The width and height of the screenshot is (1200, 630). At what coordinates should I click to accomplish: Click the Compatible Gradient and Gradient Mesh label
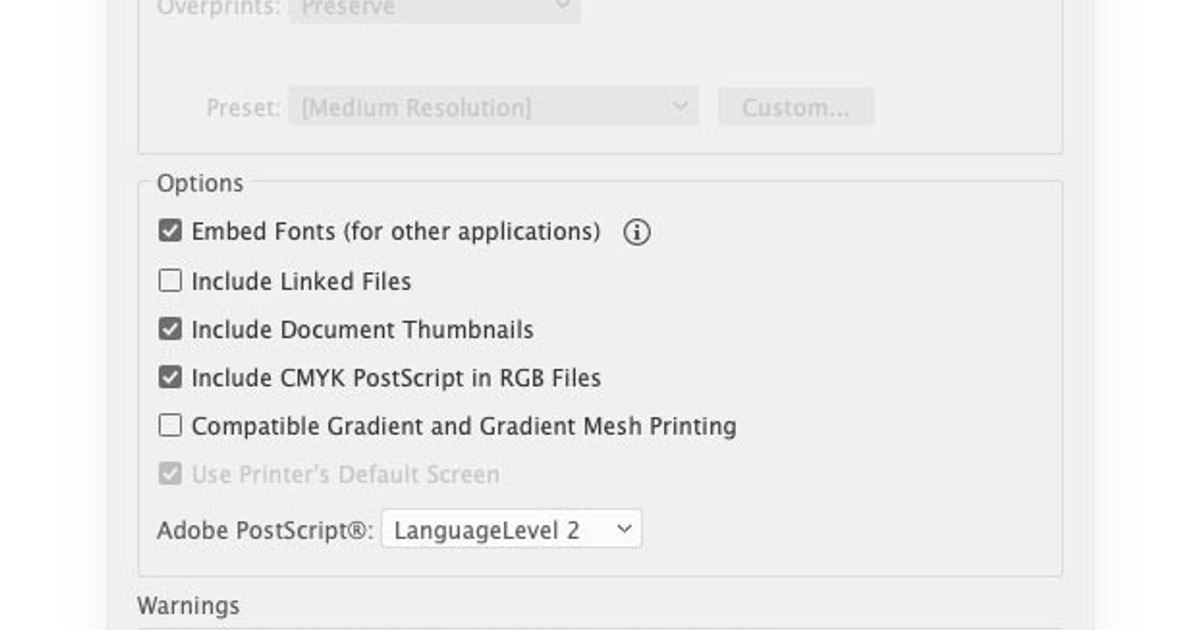(464, 426)
